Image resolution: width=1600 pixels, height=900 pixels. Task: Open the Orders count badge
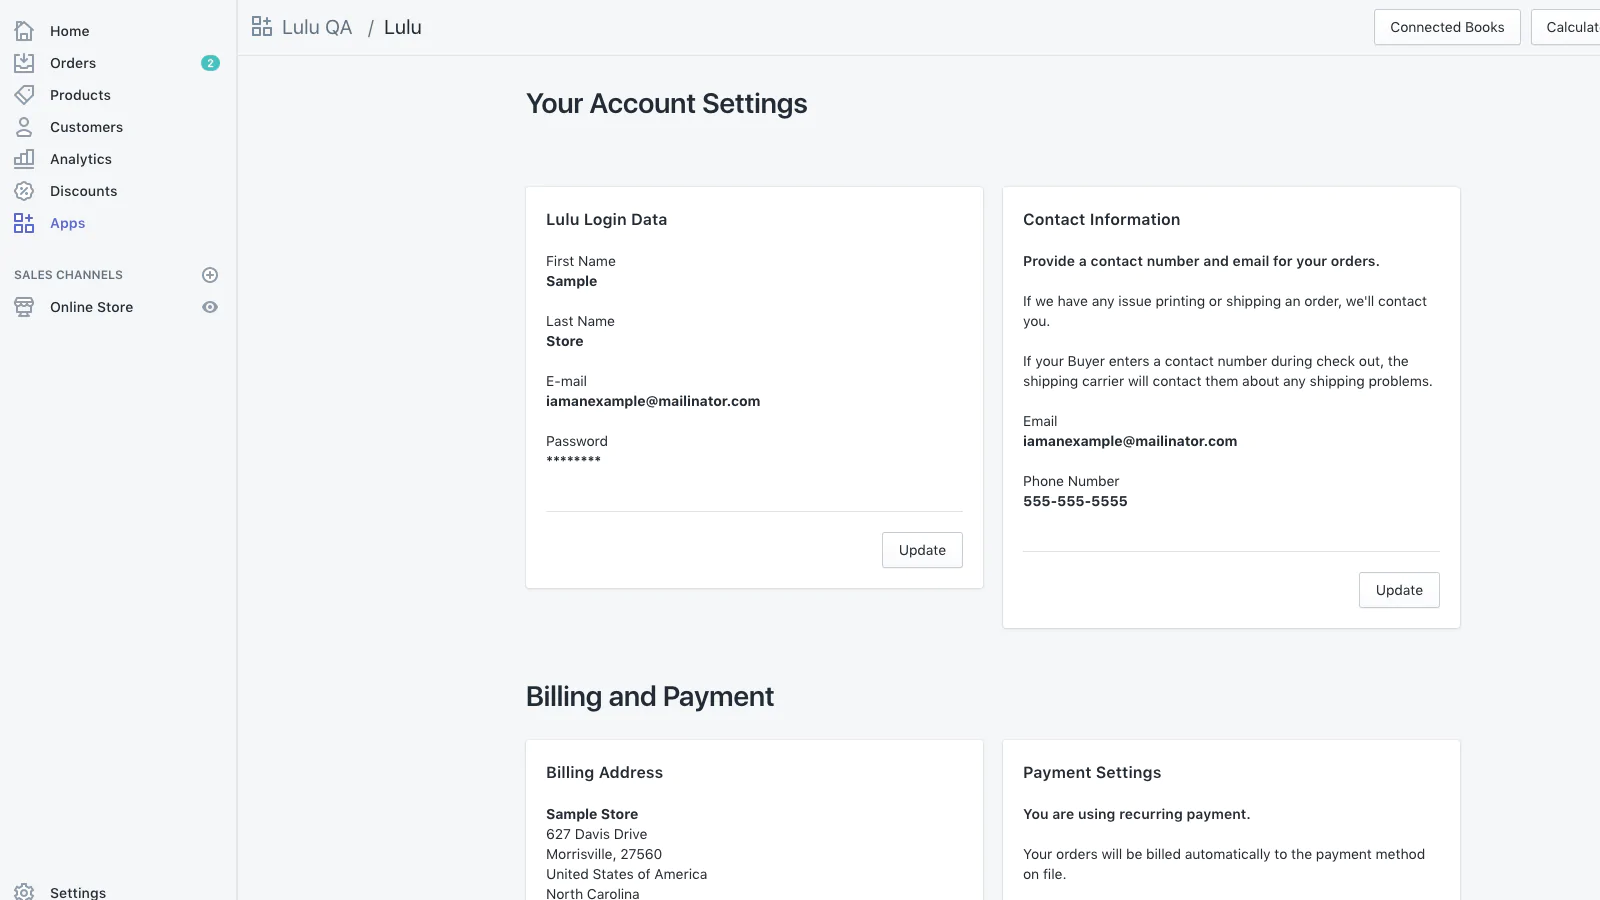coord(210,63)
